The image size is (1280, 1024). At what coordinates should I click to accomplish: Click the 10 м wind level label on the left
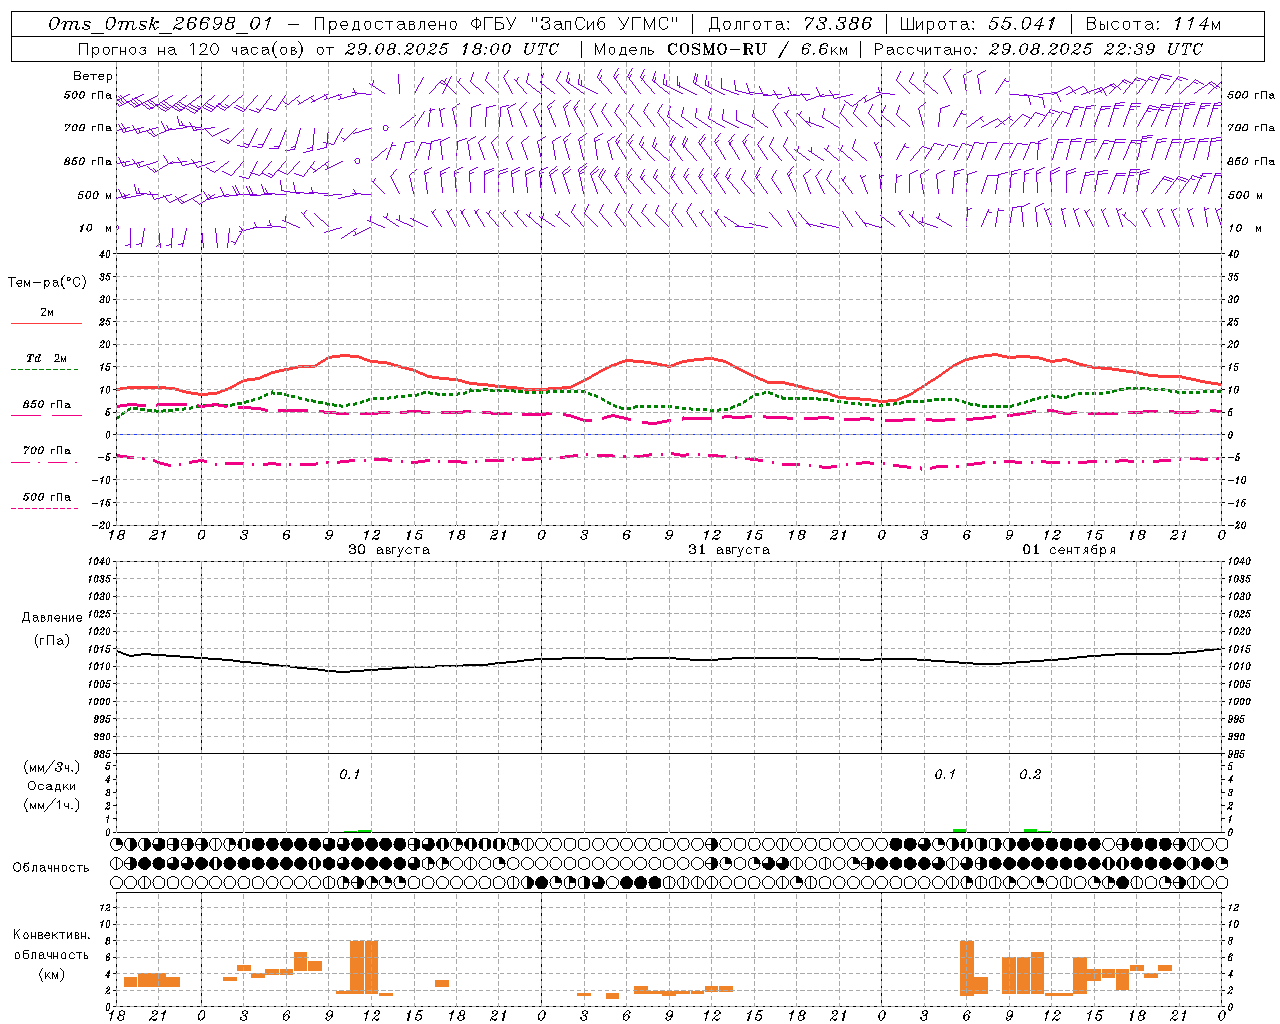pos(95,229)
